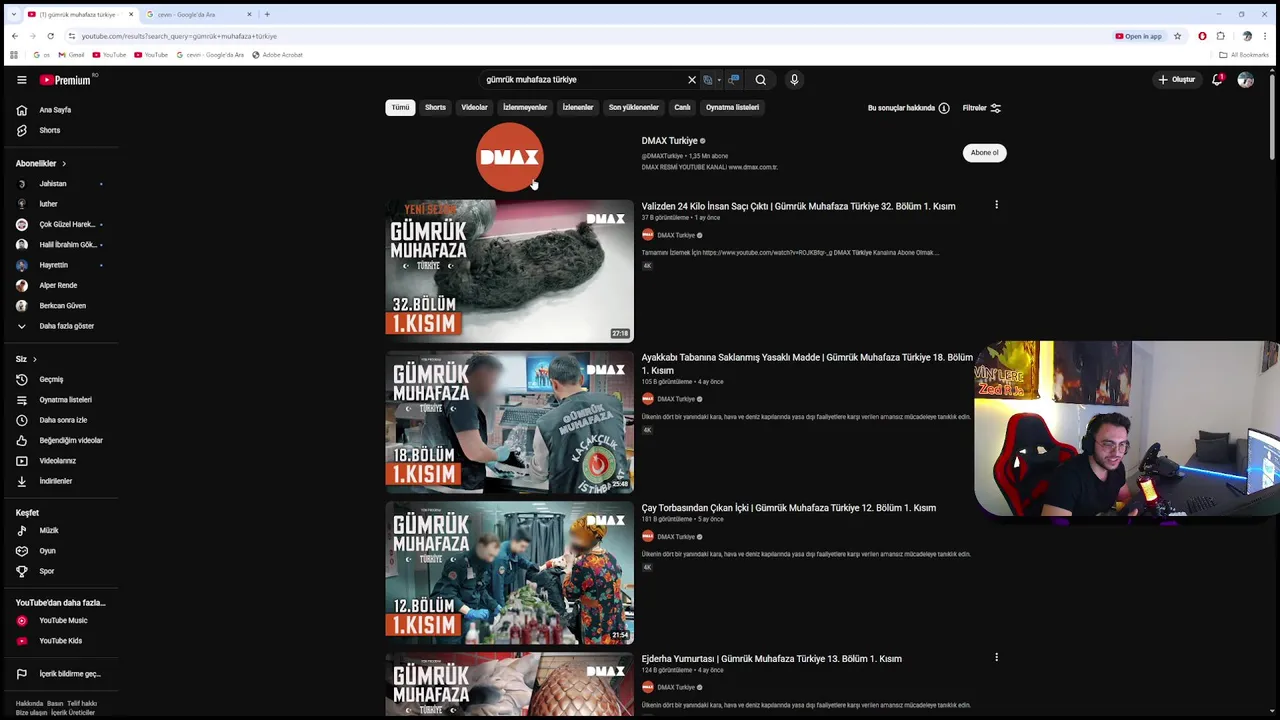Click the magnifier search button
Image resolution: width=1280 pixels, height=720 pixels.
pyautogui.click(x=761, y=80)
